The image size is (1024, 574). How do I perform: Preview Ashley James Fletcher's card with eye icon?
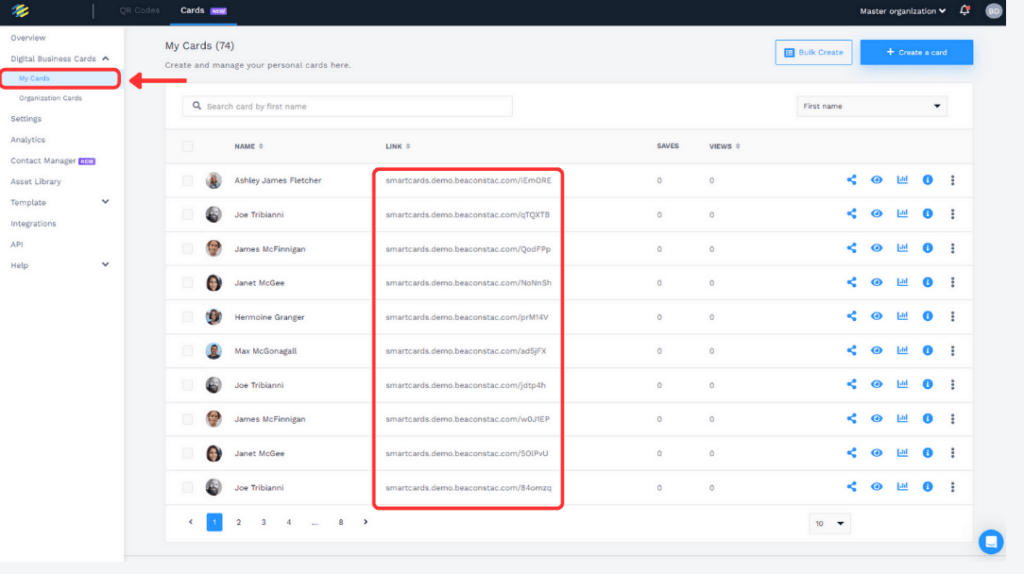[x=876, y=180]
